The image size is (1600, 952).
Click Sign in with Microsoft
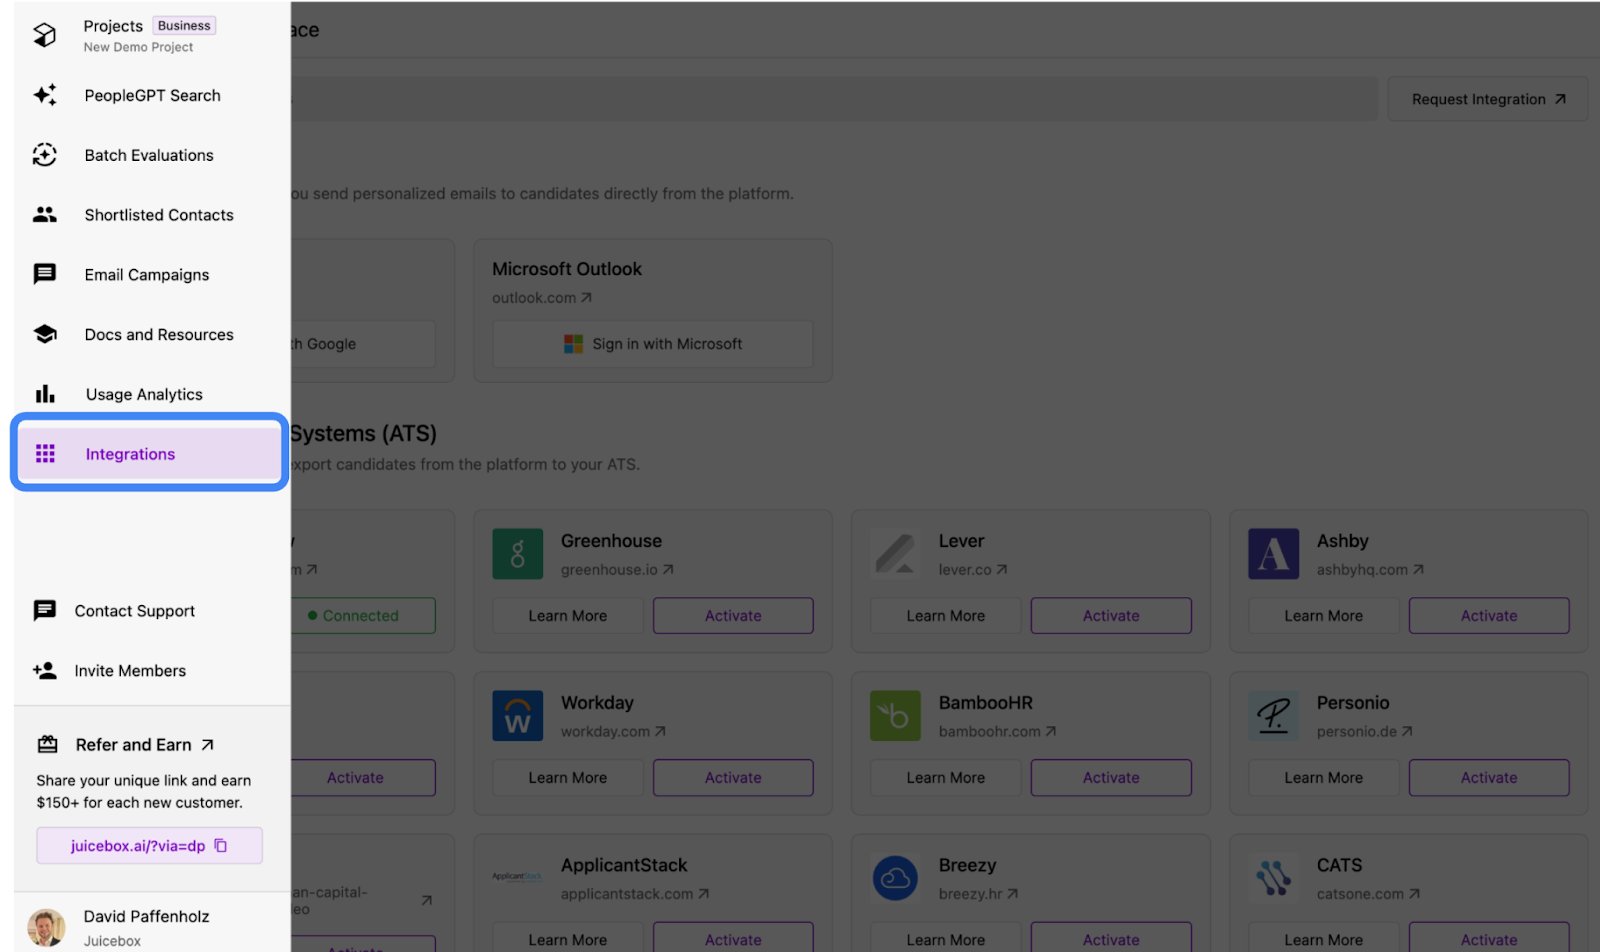pyautogui.click(x=652, y=344)
